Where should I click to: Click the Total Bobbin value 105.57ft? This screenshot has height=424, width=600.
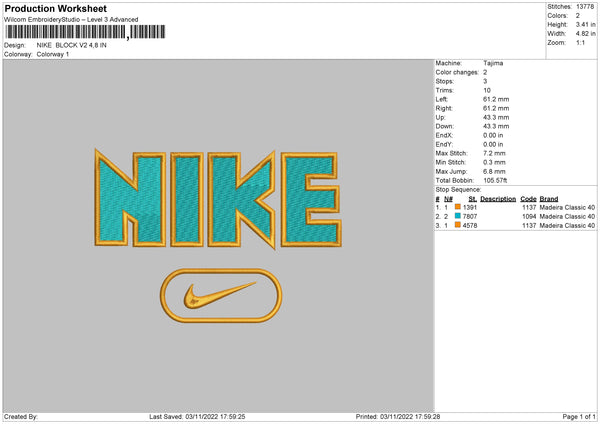(497, 180)
